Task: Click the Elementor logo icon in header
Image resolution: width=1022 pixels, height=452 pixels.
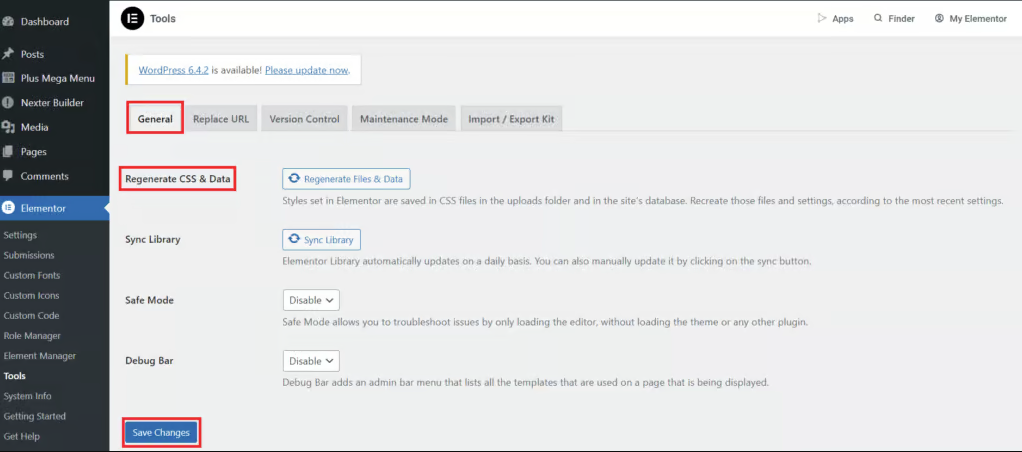Action: click(132, 18)
